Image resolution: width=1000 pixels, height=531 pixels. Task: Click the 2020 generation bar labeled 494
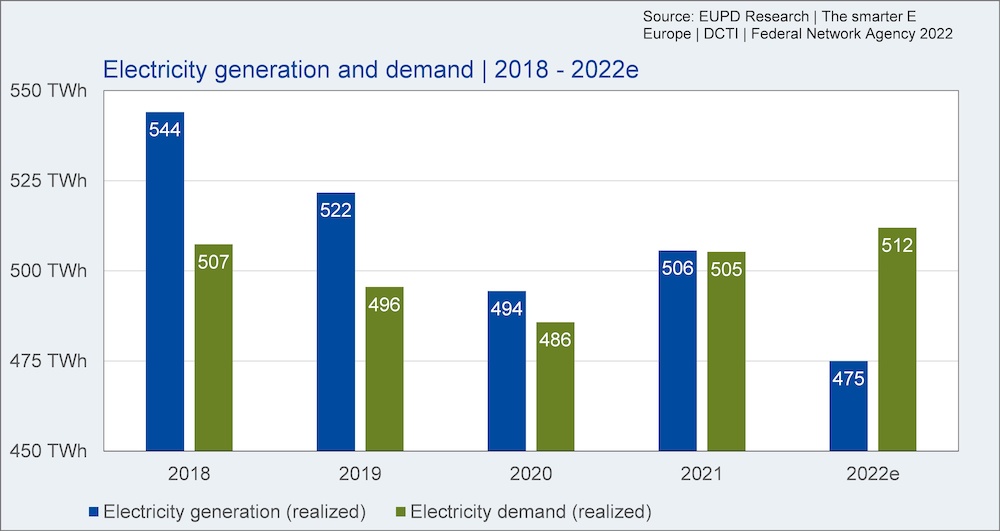click(507, 371)
